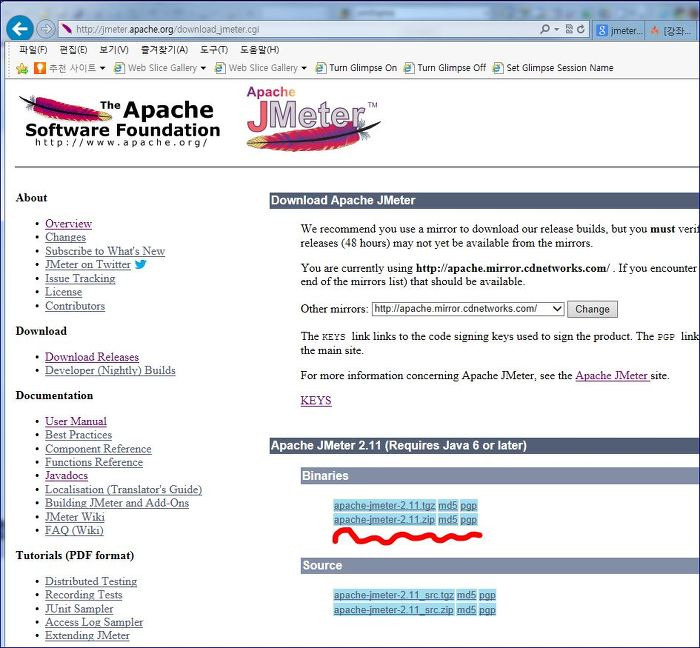Screen dimensions: 700x648
Task: Open the 보기(V) menu
Action: tap(114, 50)
